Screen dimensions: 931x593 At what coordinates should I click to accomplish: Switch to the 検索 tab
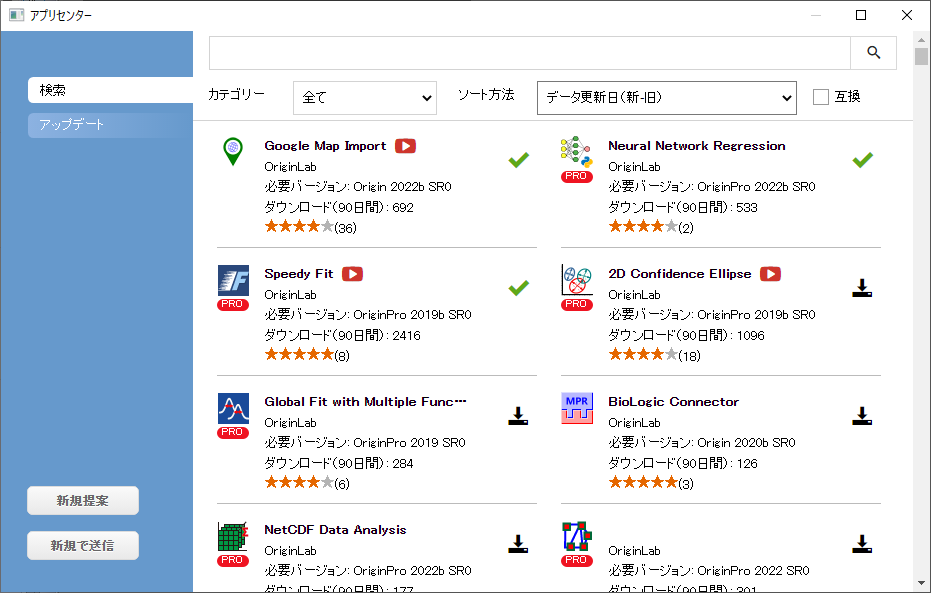(x=110, y=90)
